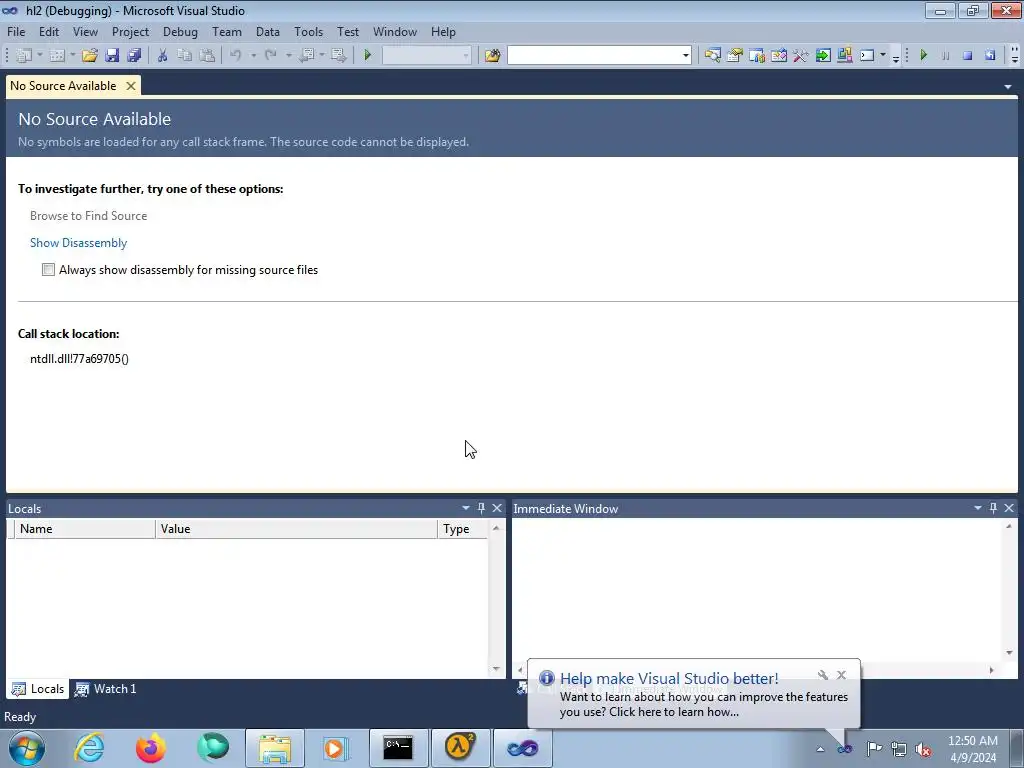Open the Tools menu
Viewport: 1024px width, 768px height.
(x=308, y=31)
